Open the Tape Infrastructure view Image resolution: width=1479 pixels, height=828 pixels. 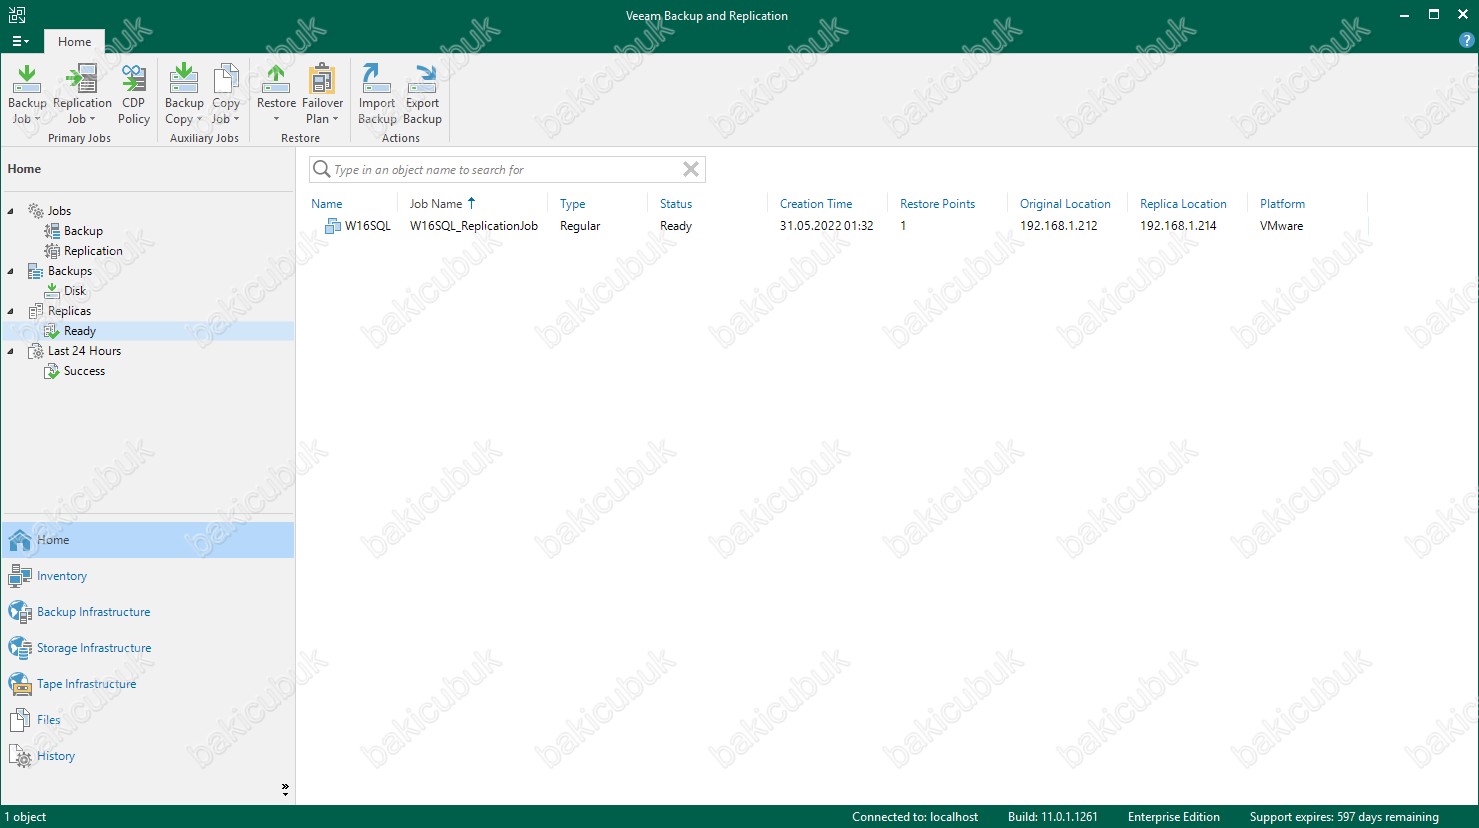[148, 684]
